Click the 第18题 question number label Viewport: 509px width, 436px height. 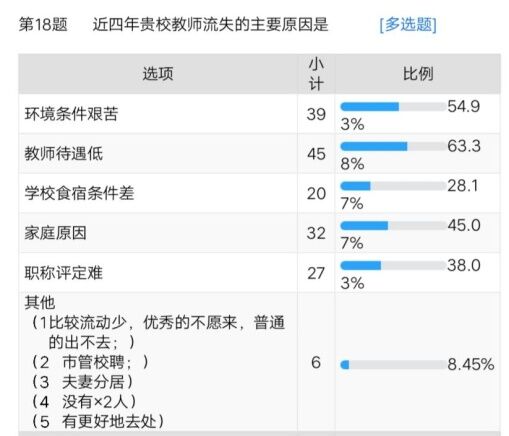pos(43,25)
